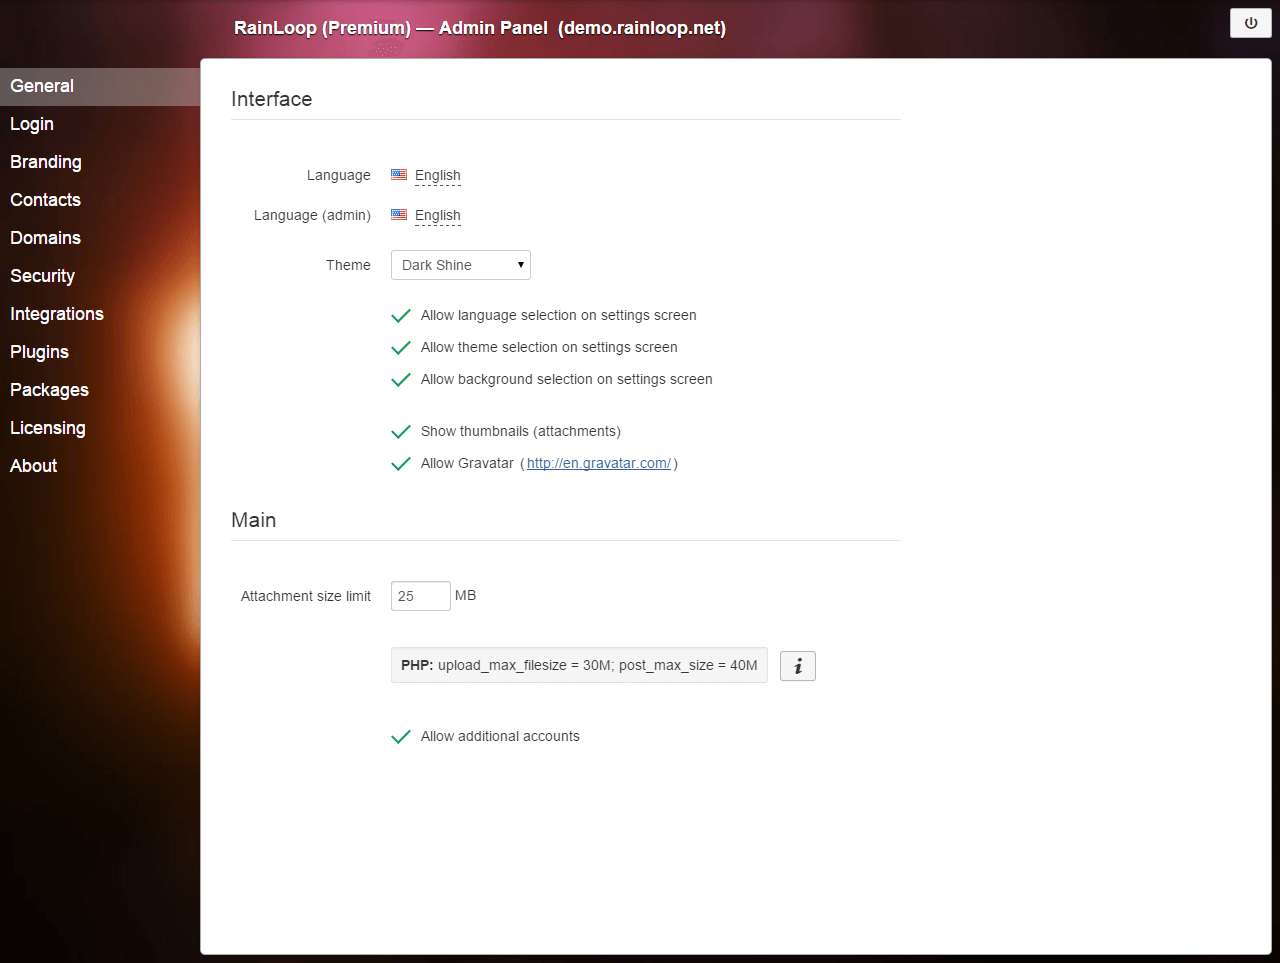The width and height of the screenshot is (1280, 963).
Task: Go to the Plugins sidebar item
Action: [x=40, y=352]
